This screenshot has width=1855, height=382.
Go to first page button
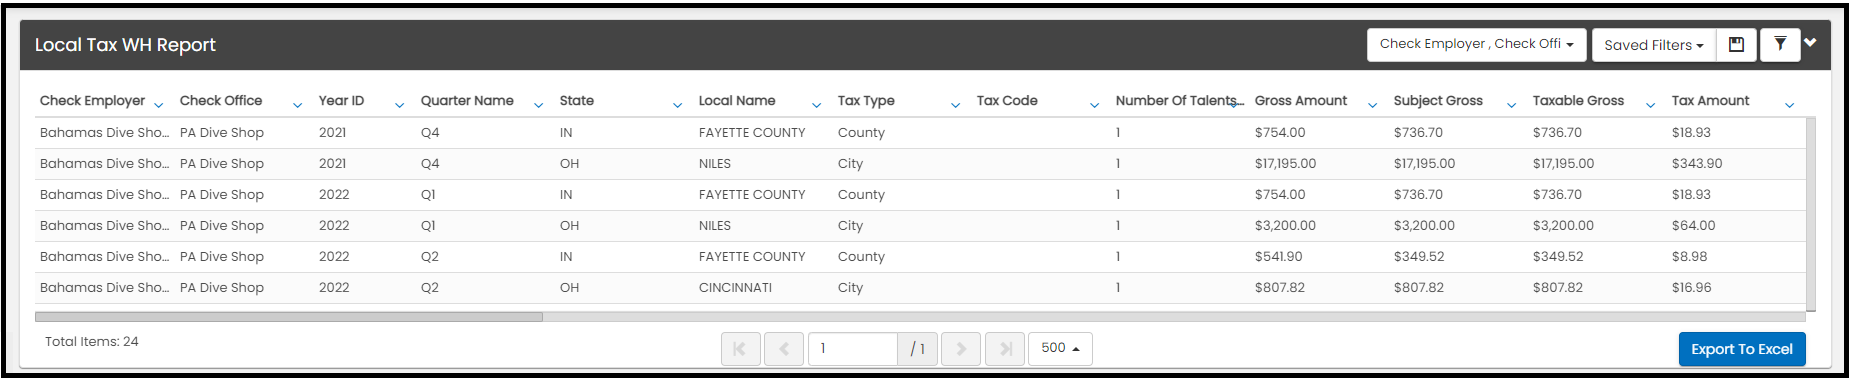[740, 349]
